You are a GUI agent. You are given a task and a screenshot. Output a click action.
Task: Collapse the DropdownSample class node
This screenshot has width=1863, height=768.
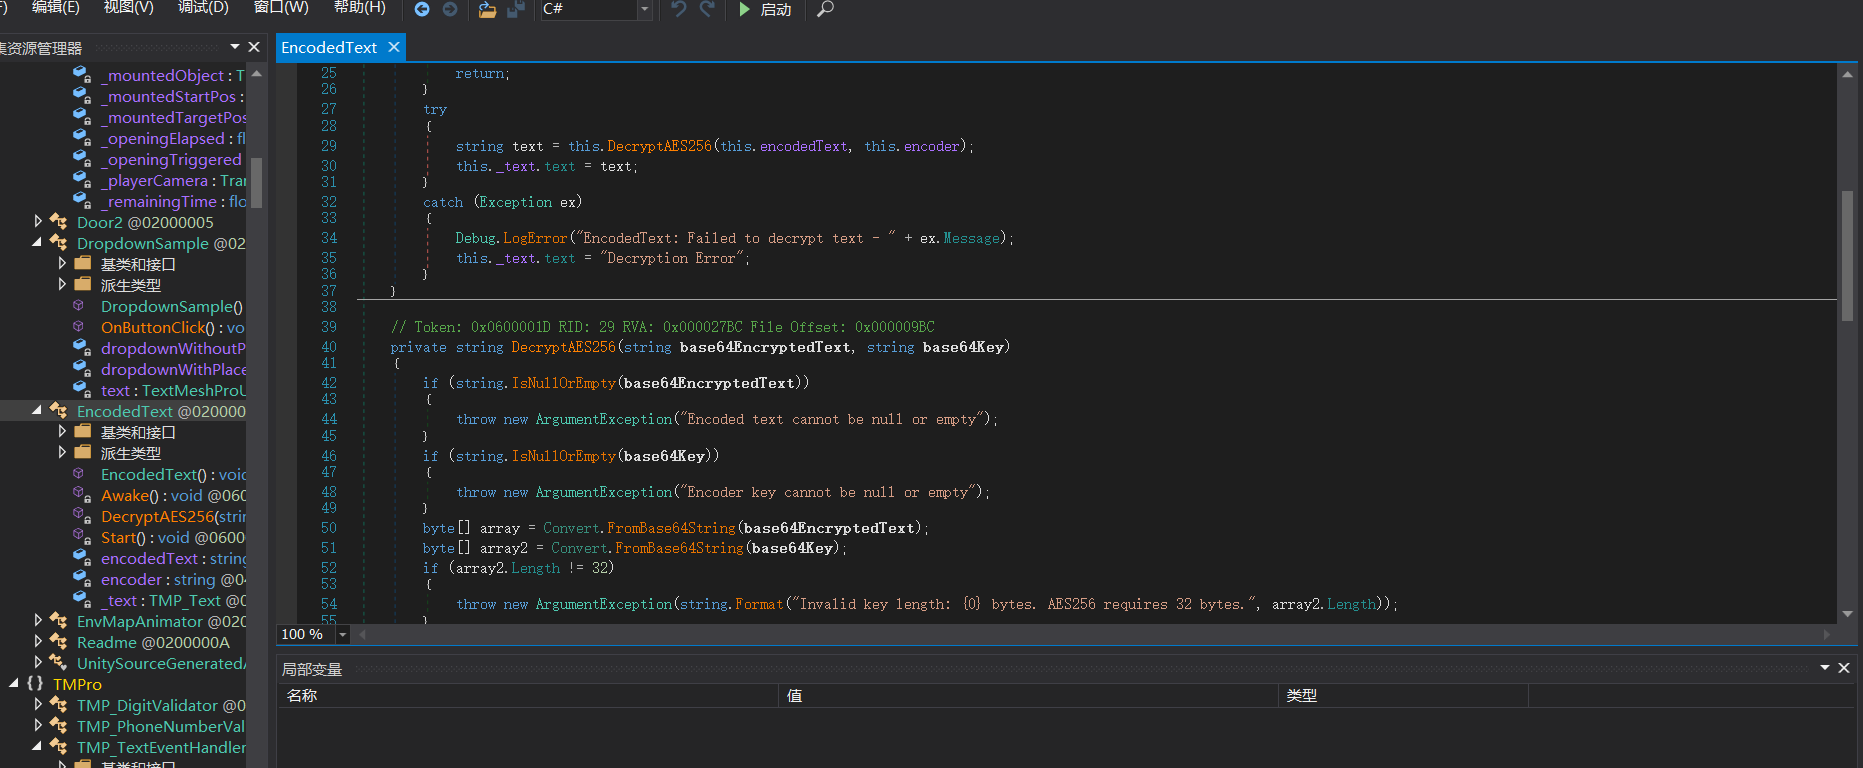tap(38, 243)
